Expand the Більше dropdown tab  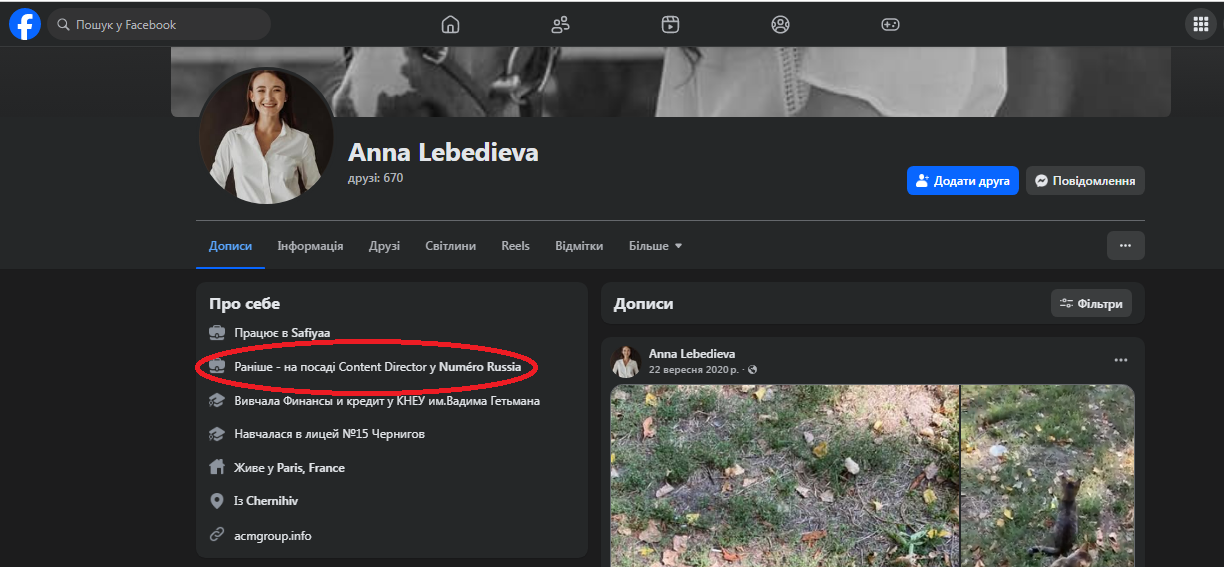pos(655,246)
